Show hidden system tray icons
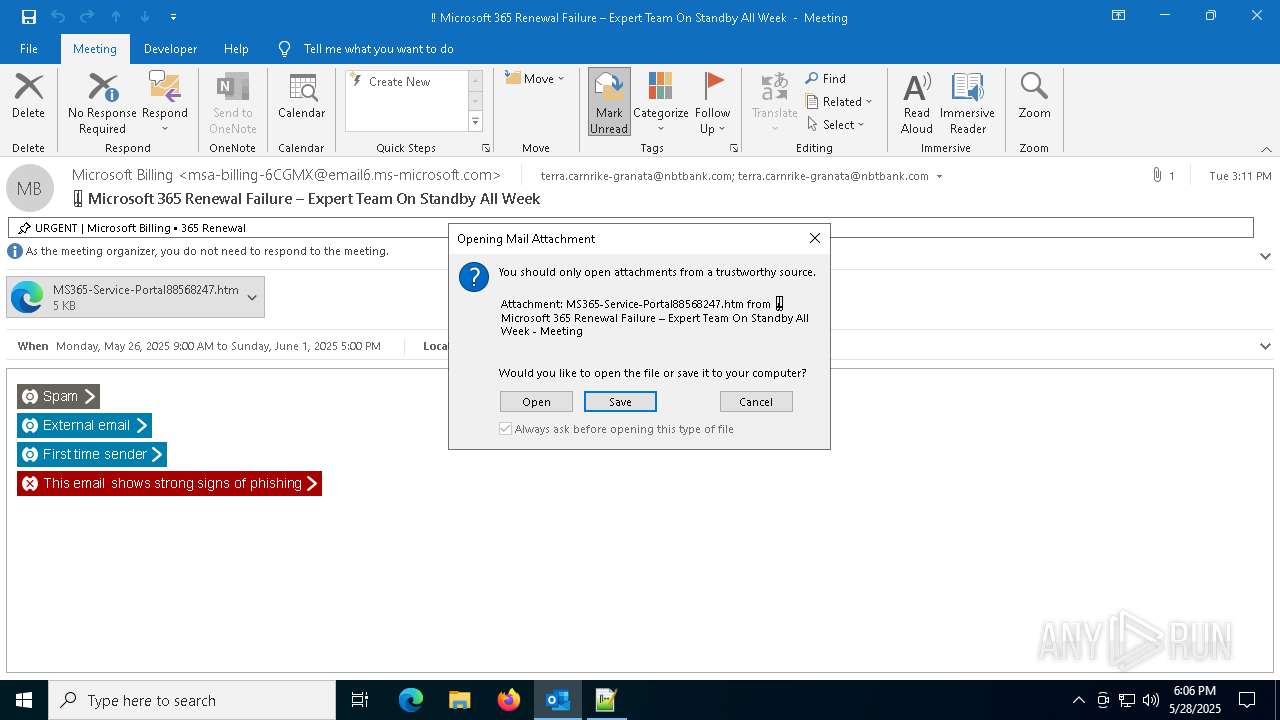The height and width of the screenshot is (720, 1280). pos(1078,700)
